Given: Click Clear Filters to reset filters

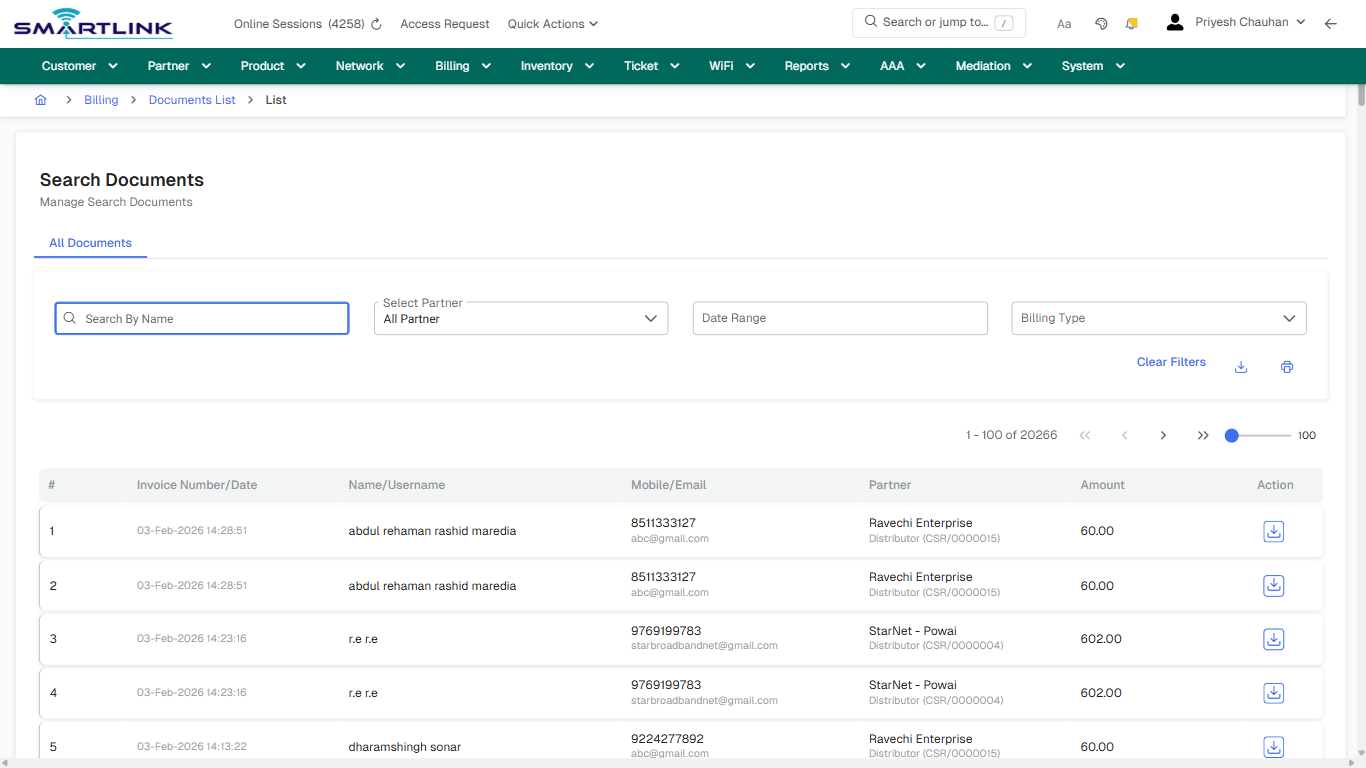Looking at the screenshot, I should pyautogui.click(x=1171, y=362).
